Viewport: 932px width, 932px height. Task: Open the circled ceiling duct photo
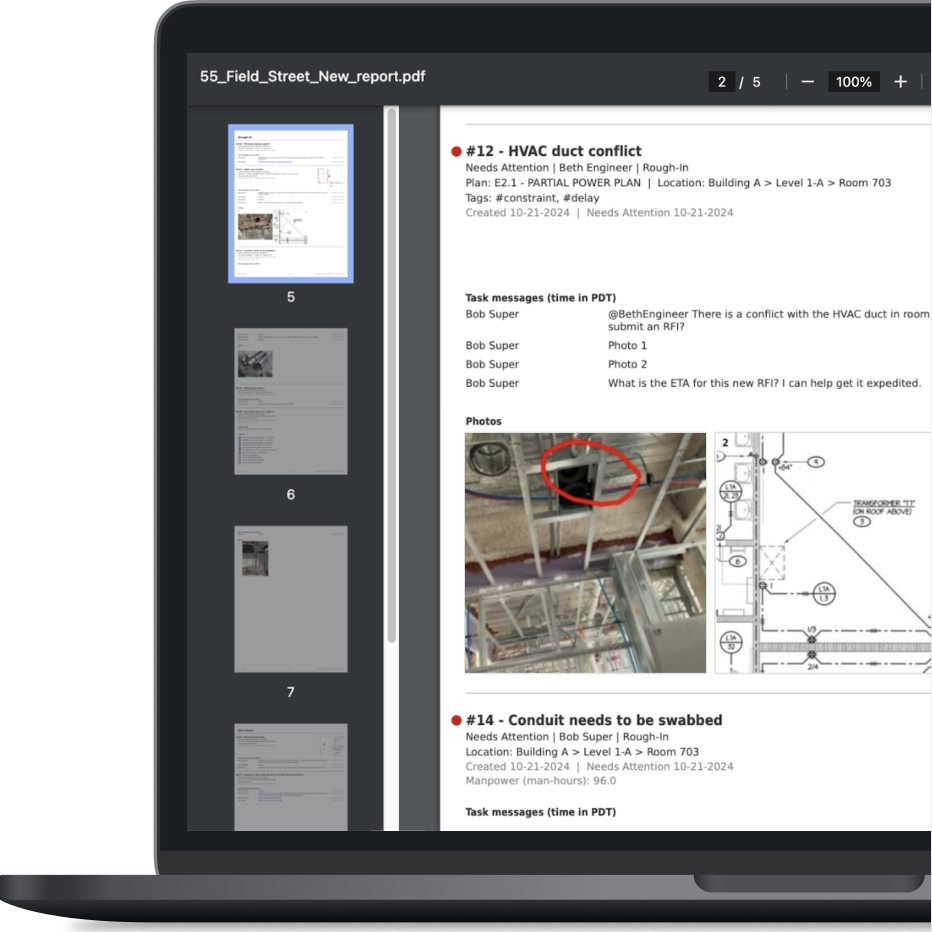pyautogui.click(x=585, y=552)
